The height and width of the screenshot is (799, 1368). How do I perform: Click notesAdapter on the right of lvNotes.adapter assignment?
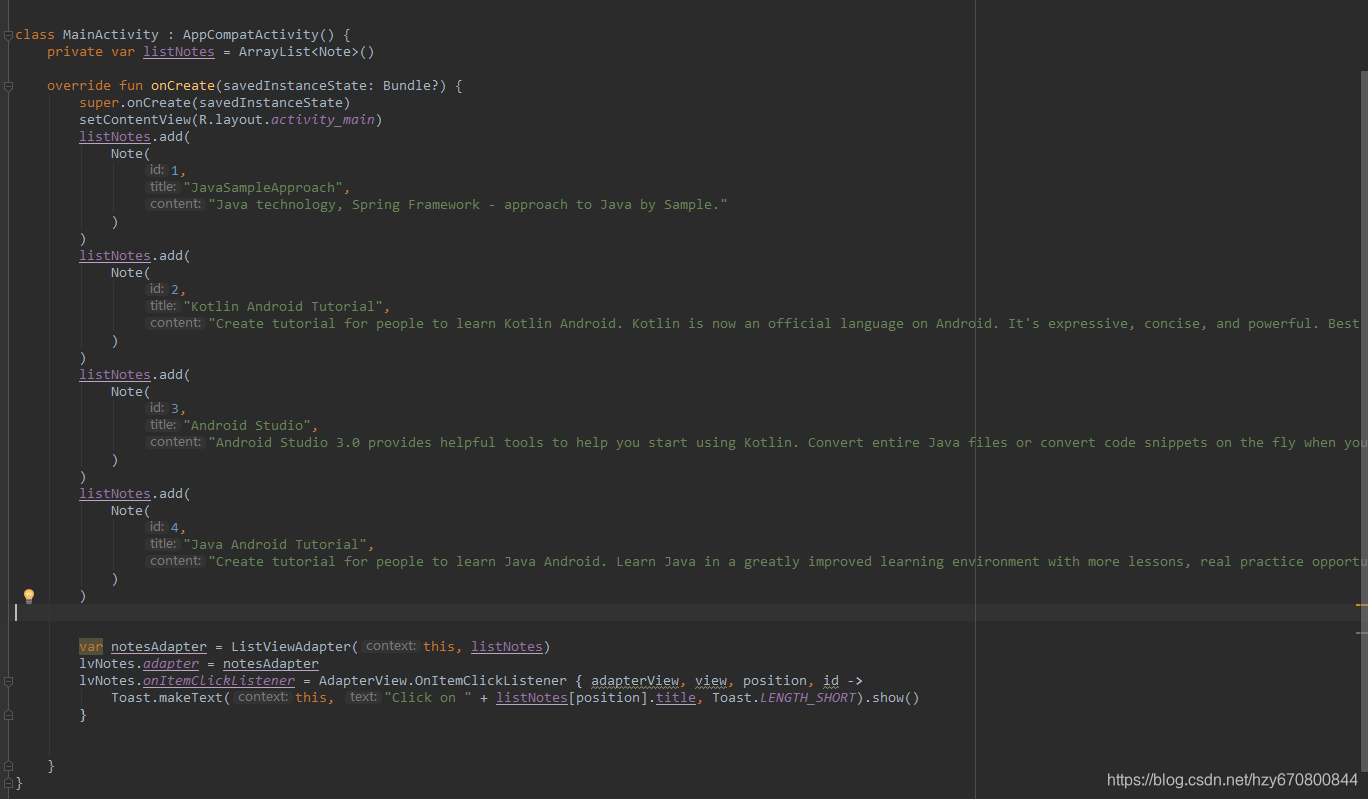coord(271,664)
